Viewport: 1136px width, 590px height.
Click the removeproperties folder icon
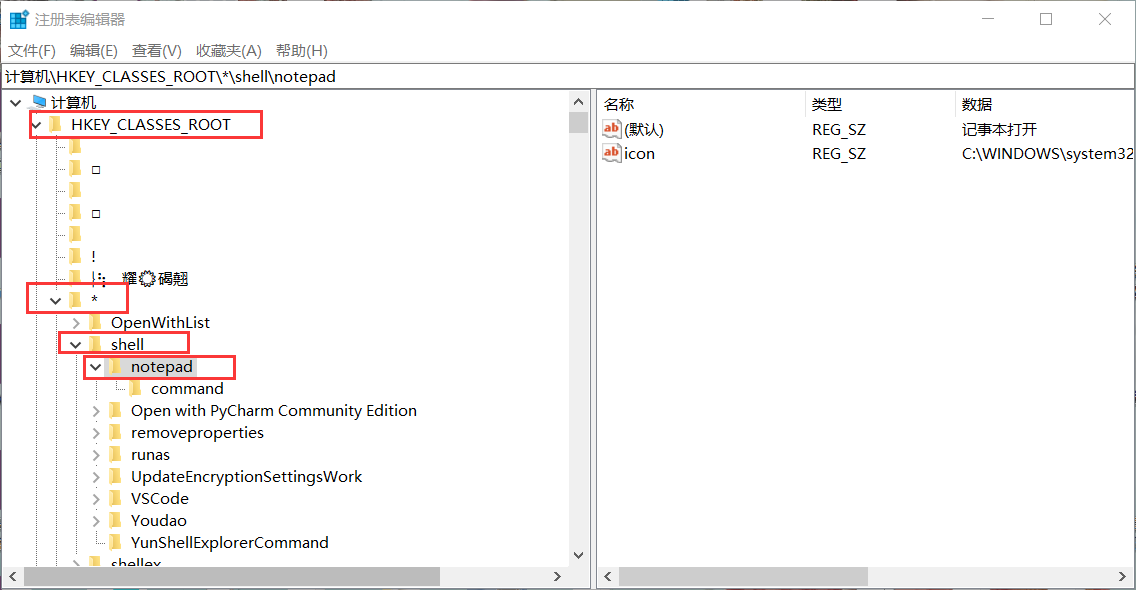115,433
